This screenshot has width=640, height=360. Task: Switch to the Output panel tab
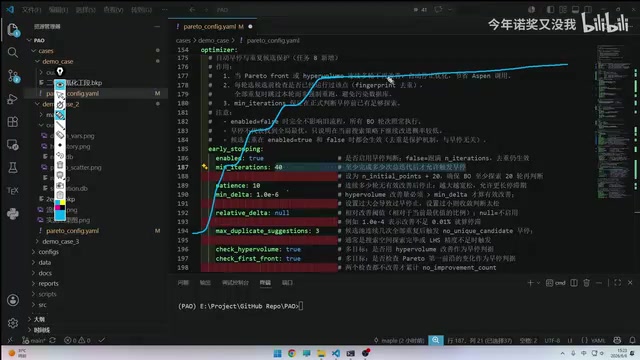[x=205, y=282]
